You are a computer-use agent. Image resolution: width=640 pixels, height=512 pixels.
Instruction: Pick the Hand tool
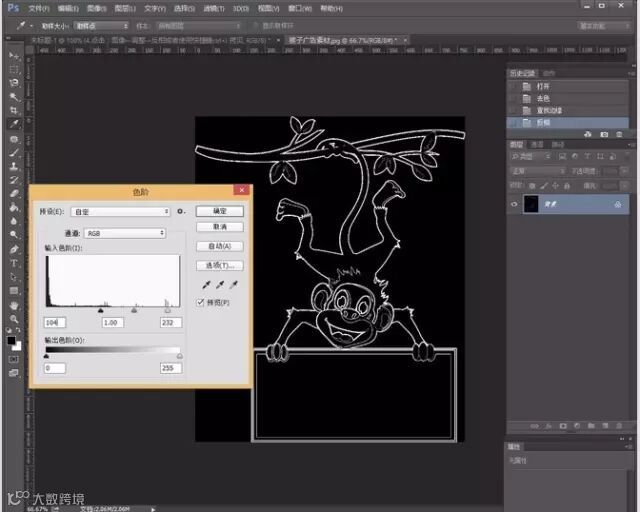point(14,305)
